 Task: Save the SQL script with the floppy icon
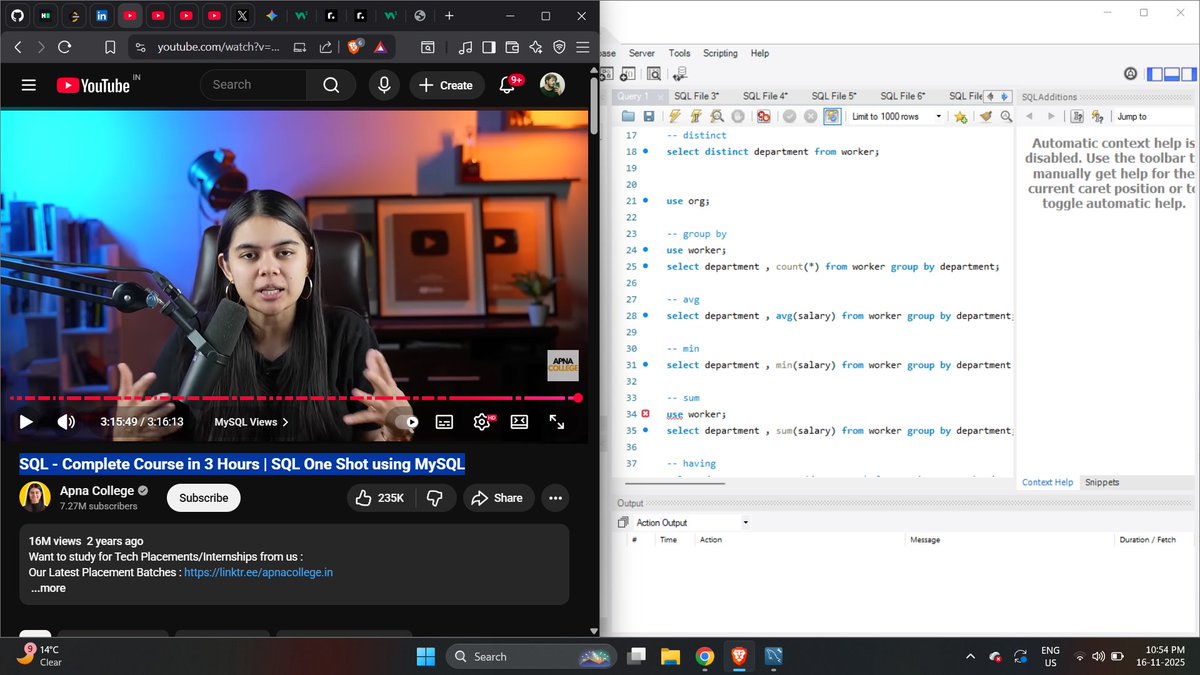tap(648, 117)
